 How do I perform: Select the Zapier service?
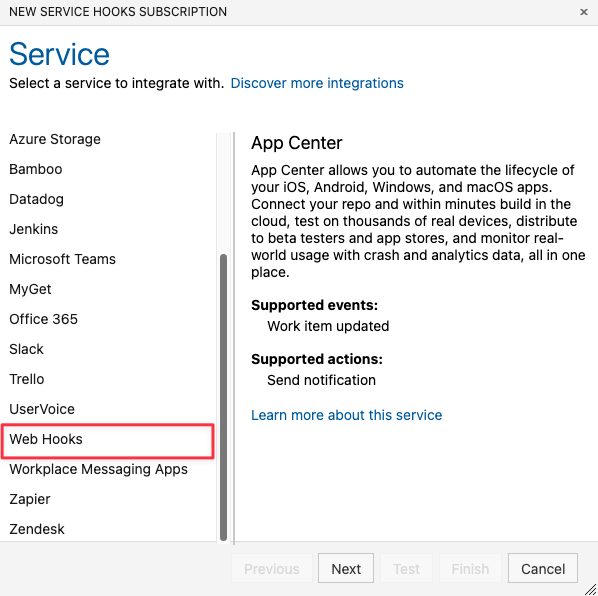coord(108,499)
